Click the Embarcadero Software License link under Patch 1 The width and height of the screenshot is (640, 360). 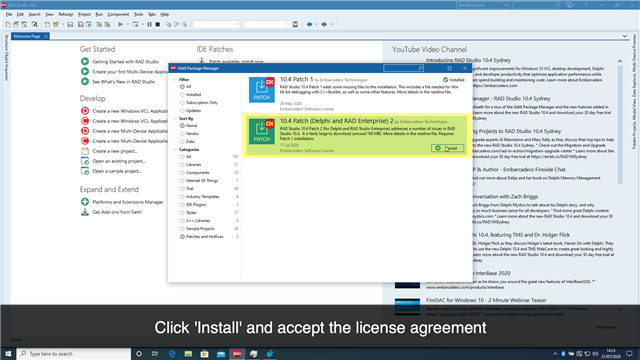(x=307, y=109)
